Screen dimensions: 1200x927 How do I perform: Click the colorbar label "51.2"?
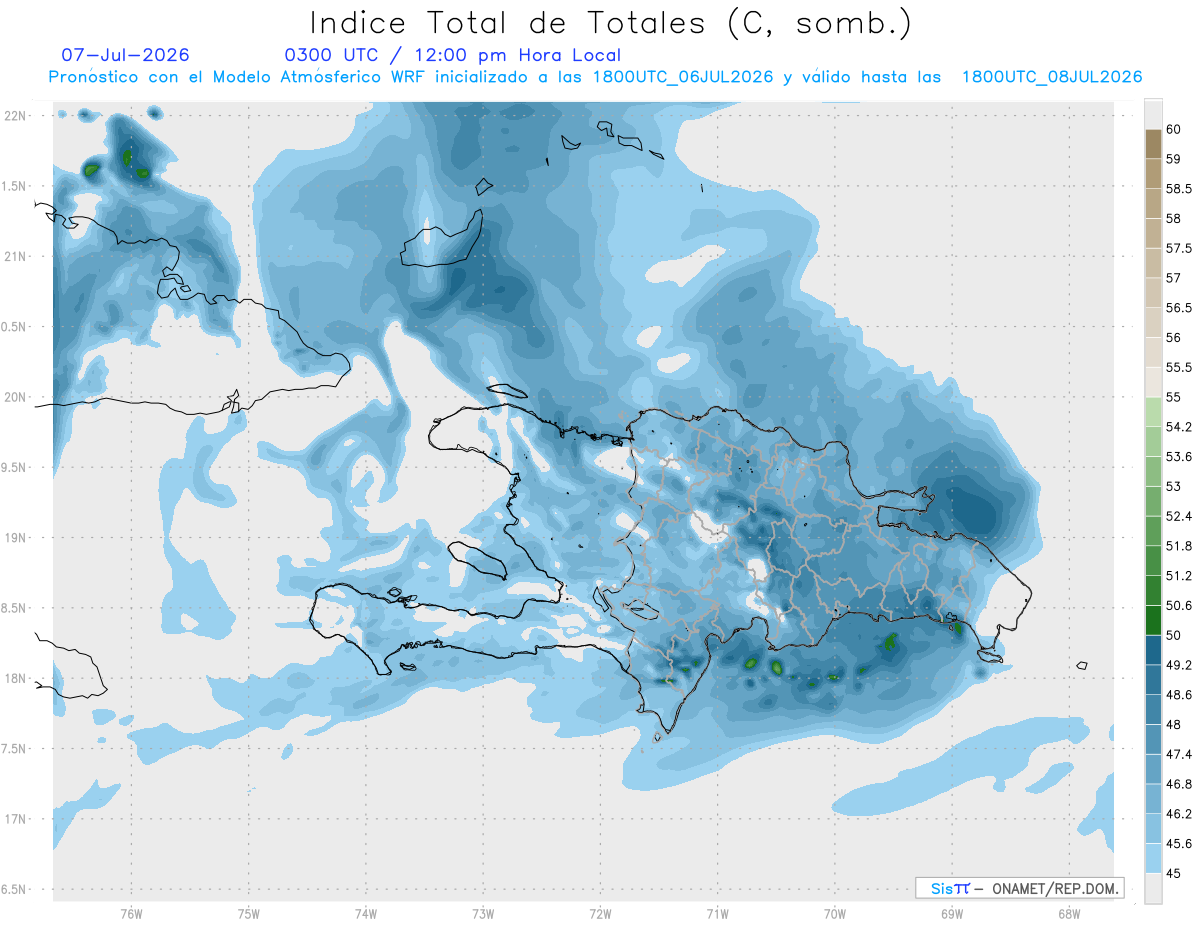coord(1178,576)
